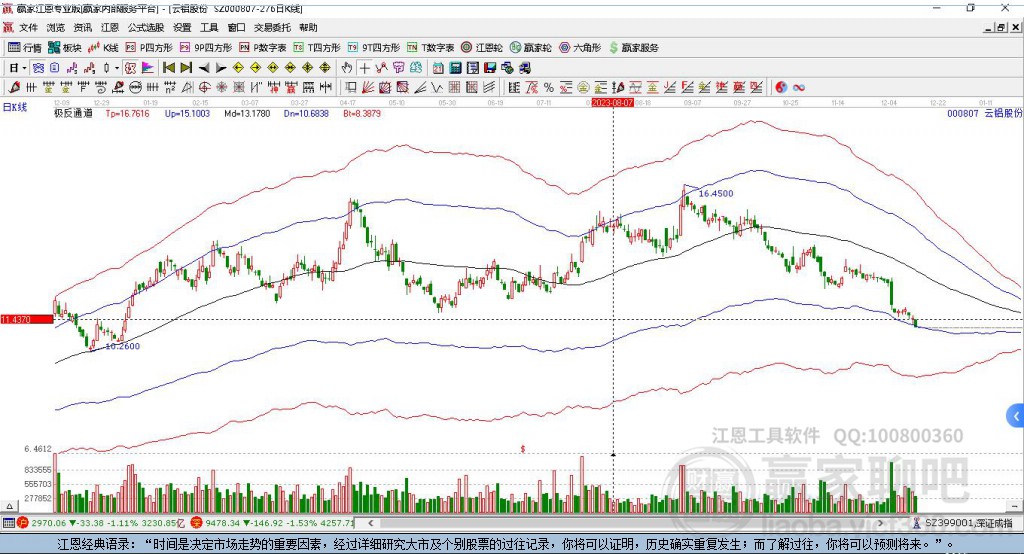Click the status bar grid icon
Image resolution: width=1024 pixels, height=554 pixels.
pos(8,523)
